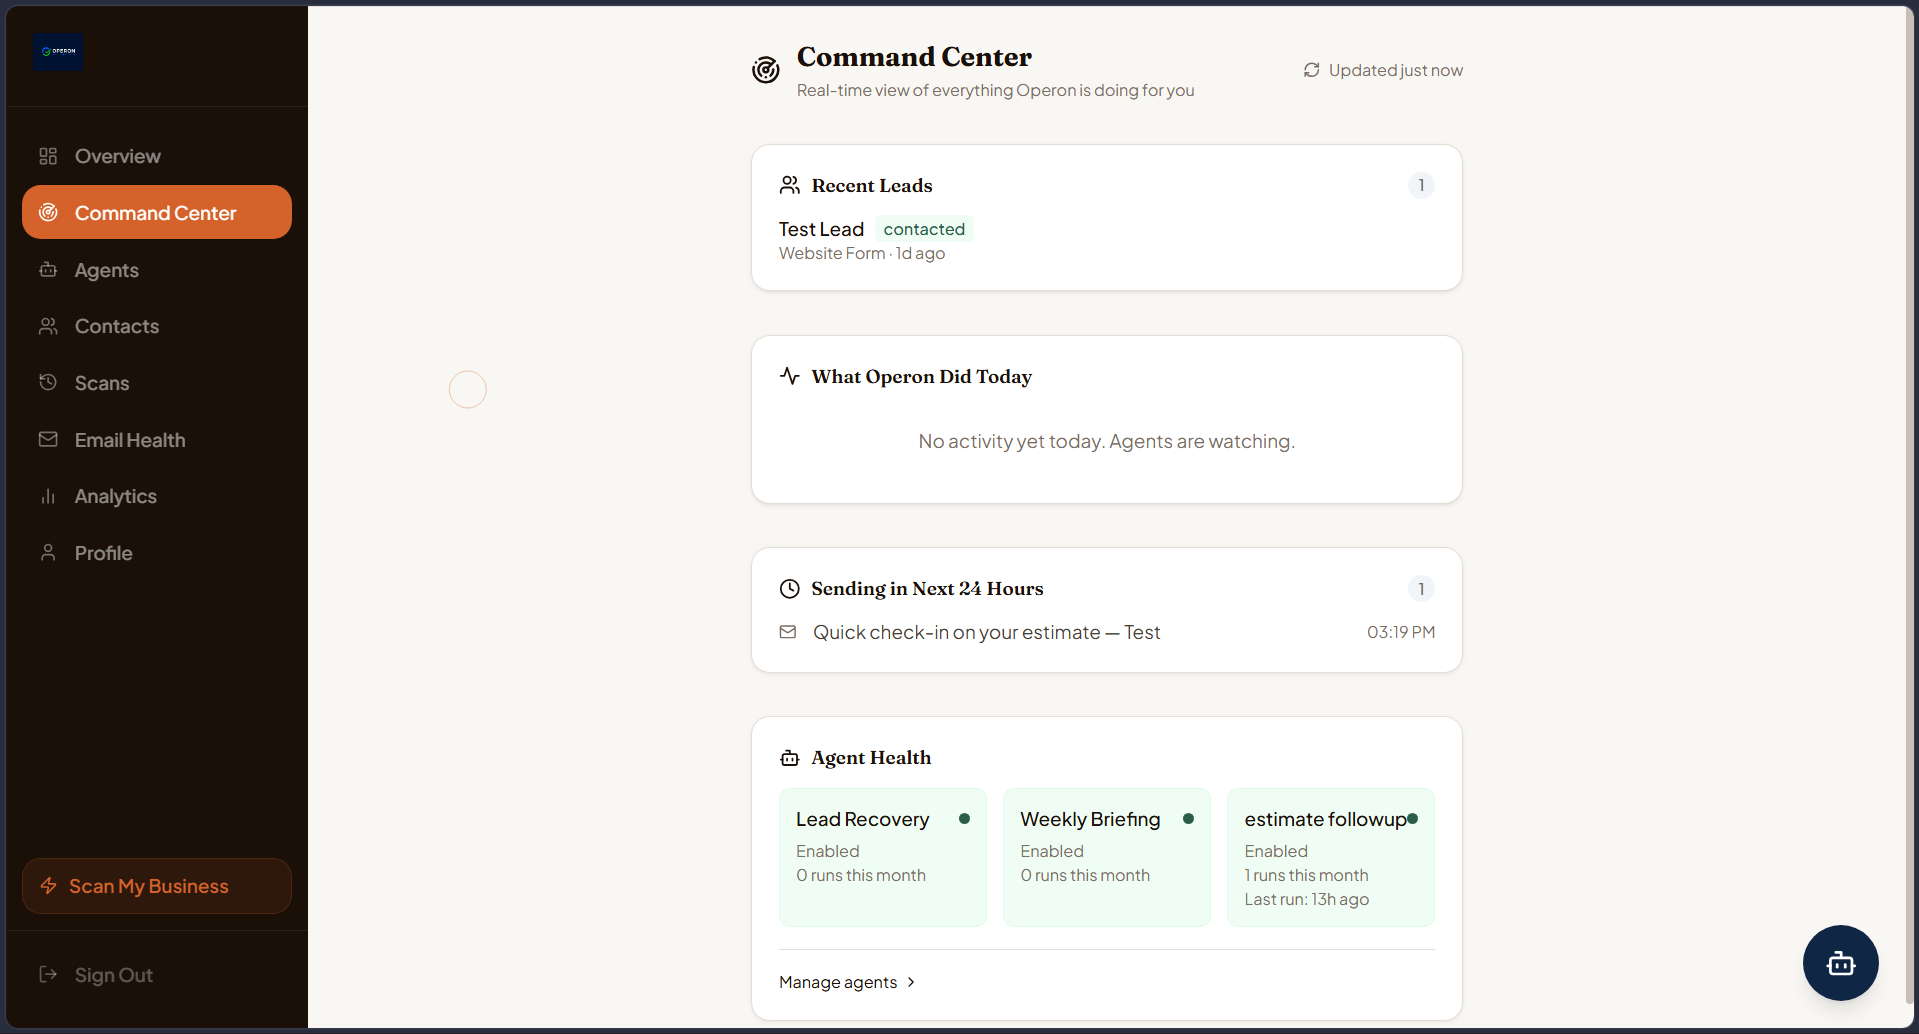Click 'No activity yet today' message
The width and height of the screenshot is (1919, 1034).
coord(1107,441)
